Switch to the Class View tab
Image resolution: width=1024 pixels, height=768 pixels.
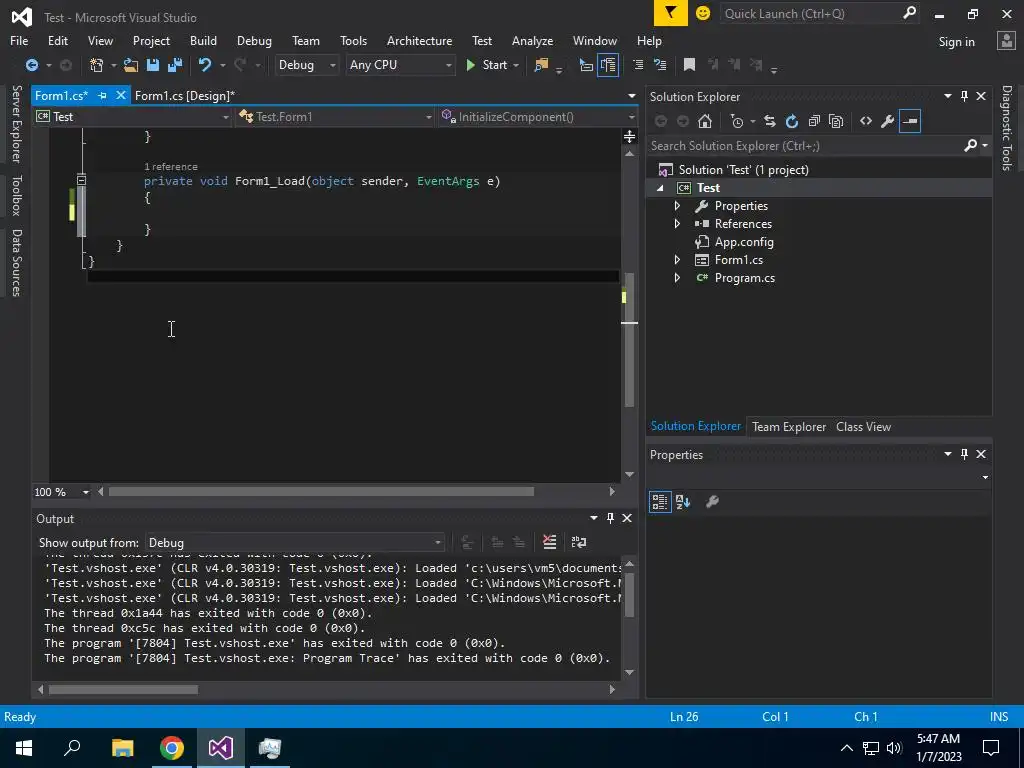(863, 426)
